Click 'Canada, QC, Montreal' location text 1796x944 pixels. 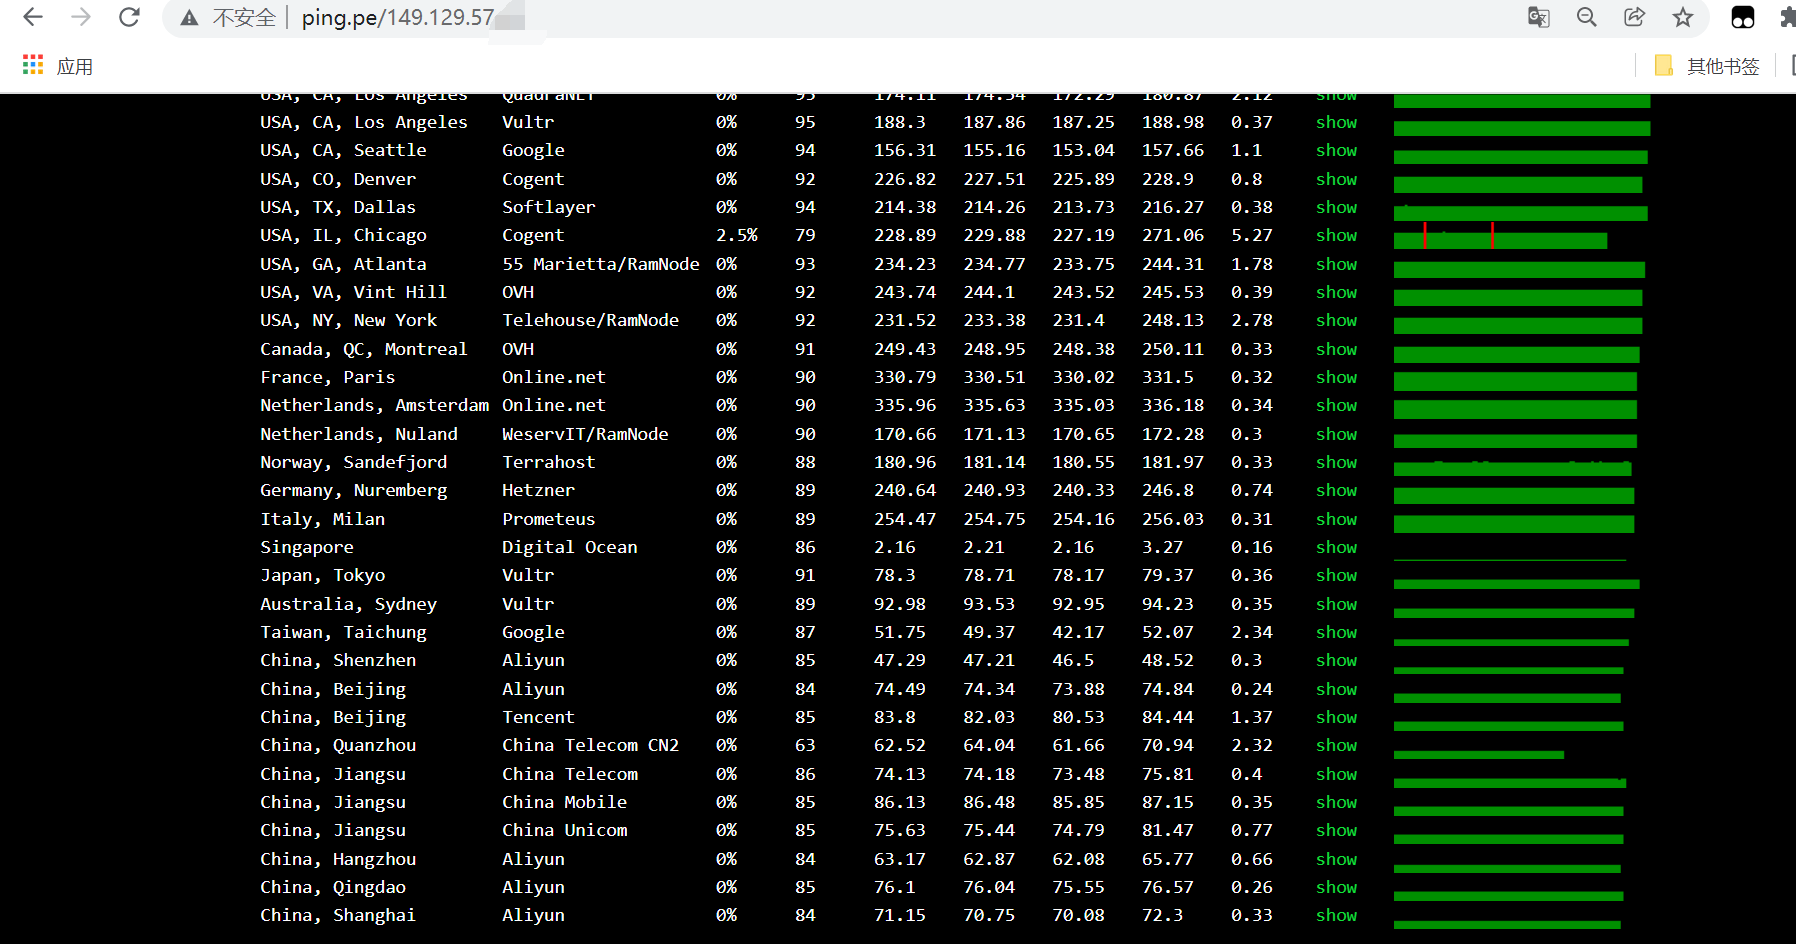363,349
